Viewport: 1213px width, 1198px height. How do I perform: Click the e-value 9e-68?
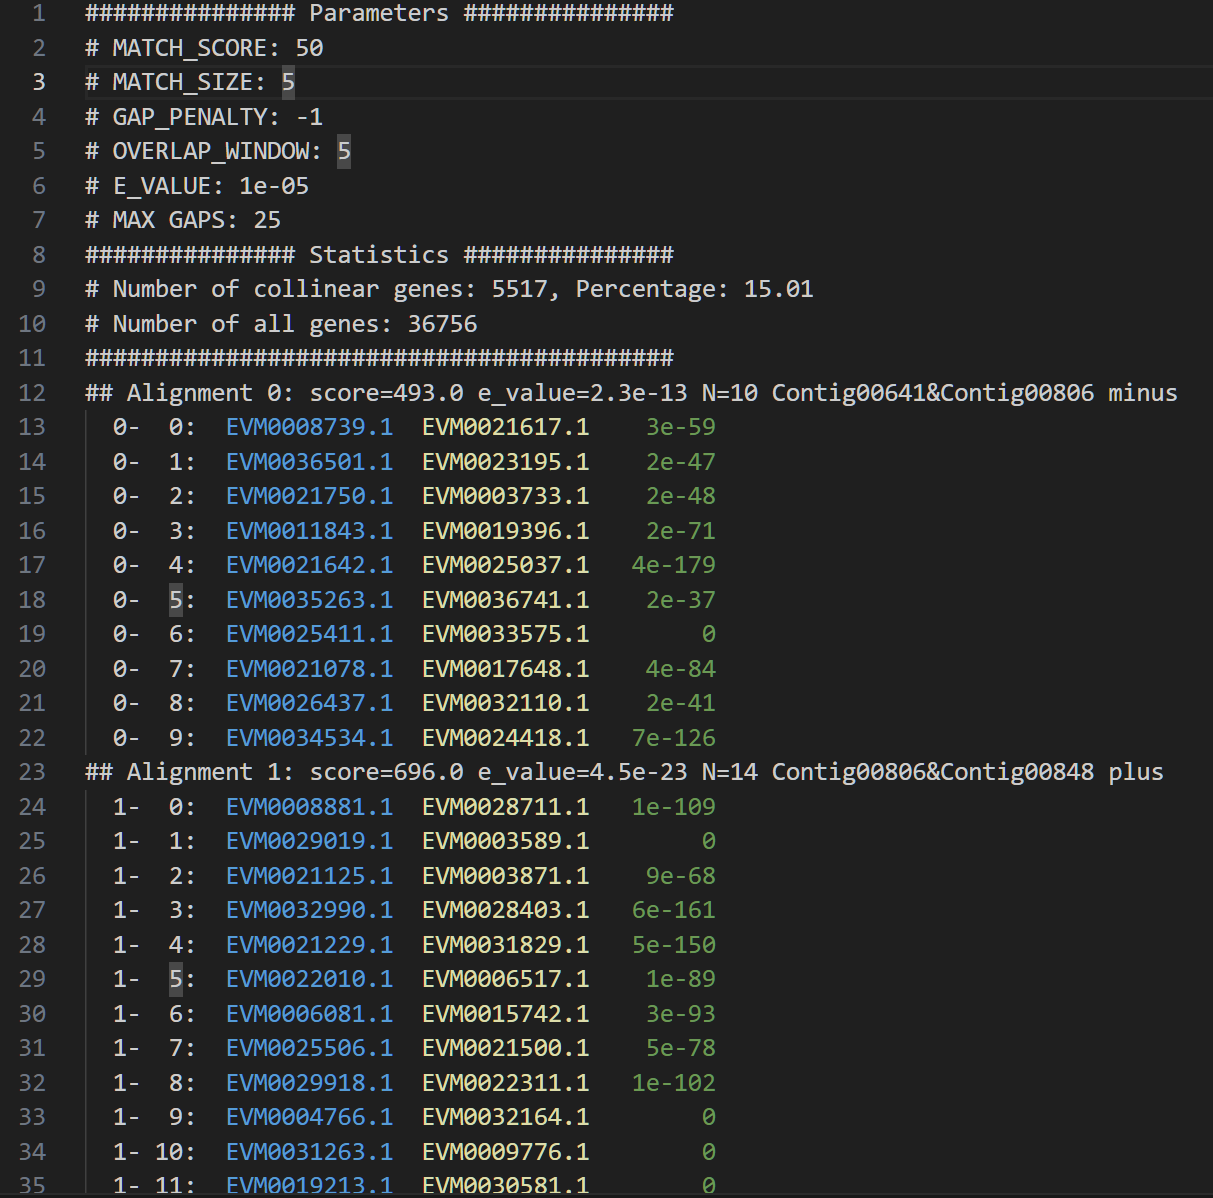tap(681, 876)
